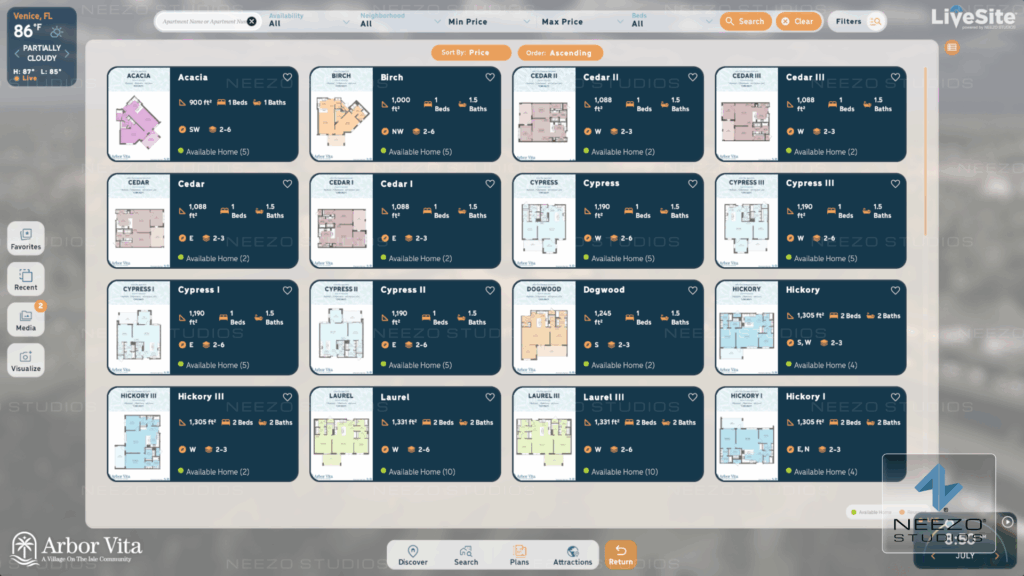Toggle the Cedar favorite heart

point(287,184)
